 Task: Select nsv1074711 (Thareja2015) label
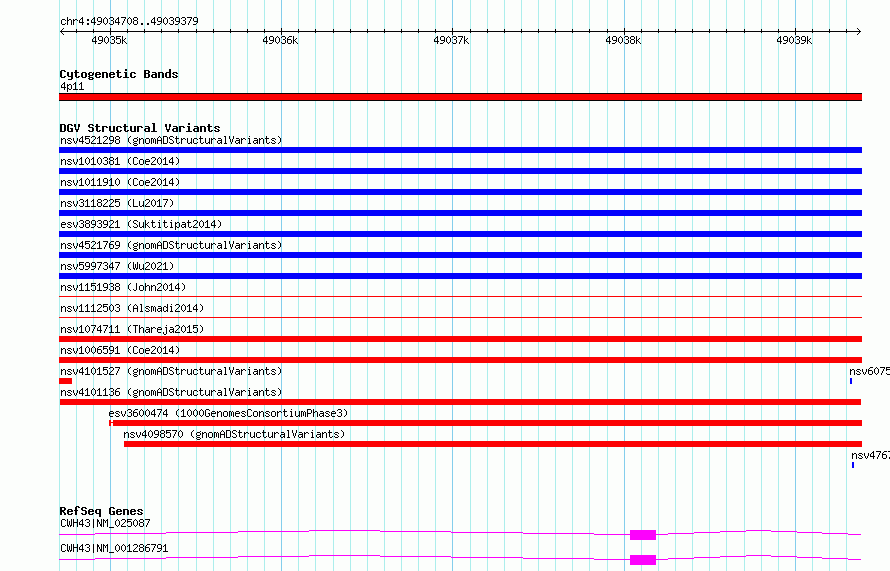pos(132,329)
